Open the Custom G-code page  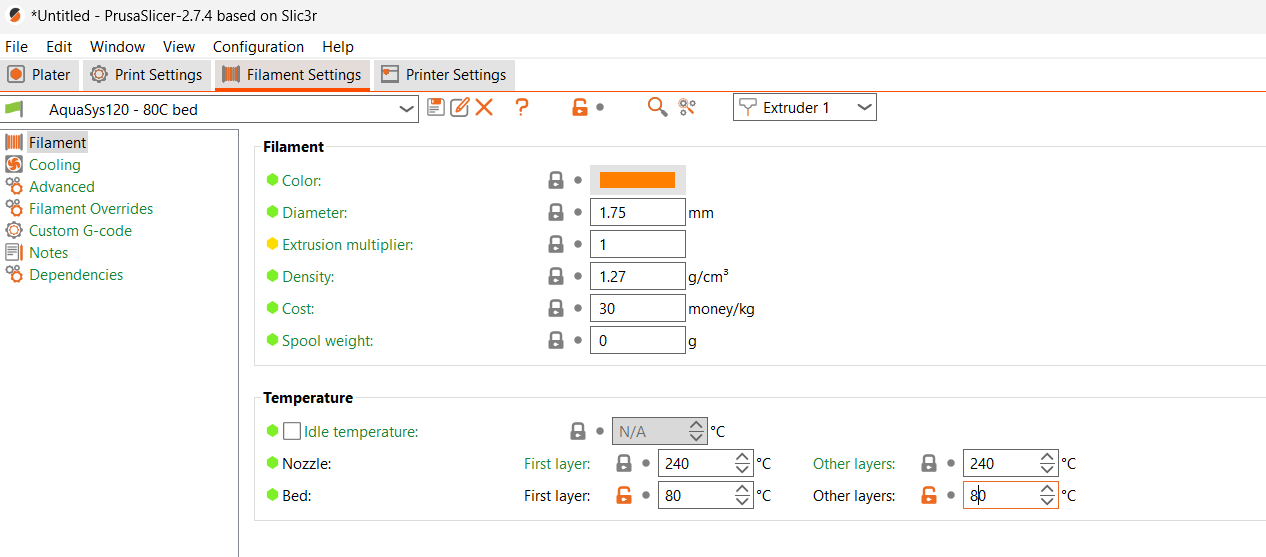click(x=80, y=231)
